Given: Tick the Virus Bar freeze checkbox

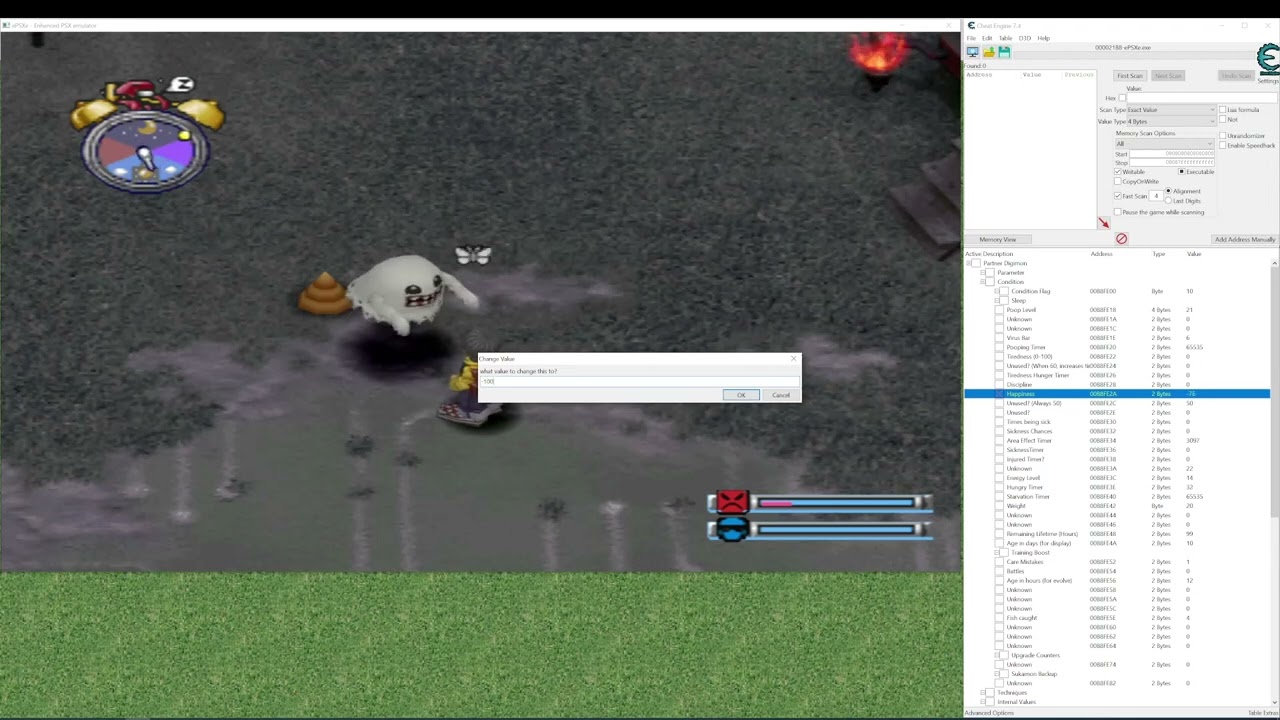Looking at the screenshot, I should point(1000,338).
